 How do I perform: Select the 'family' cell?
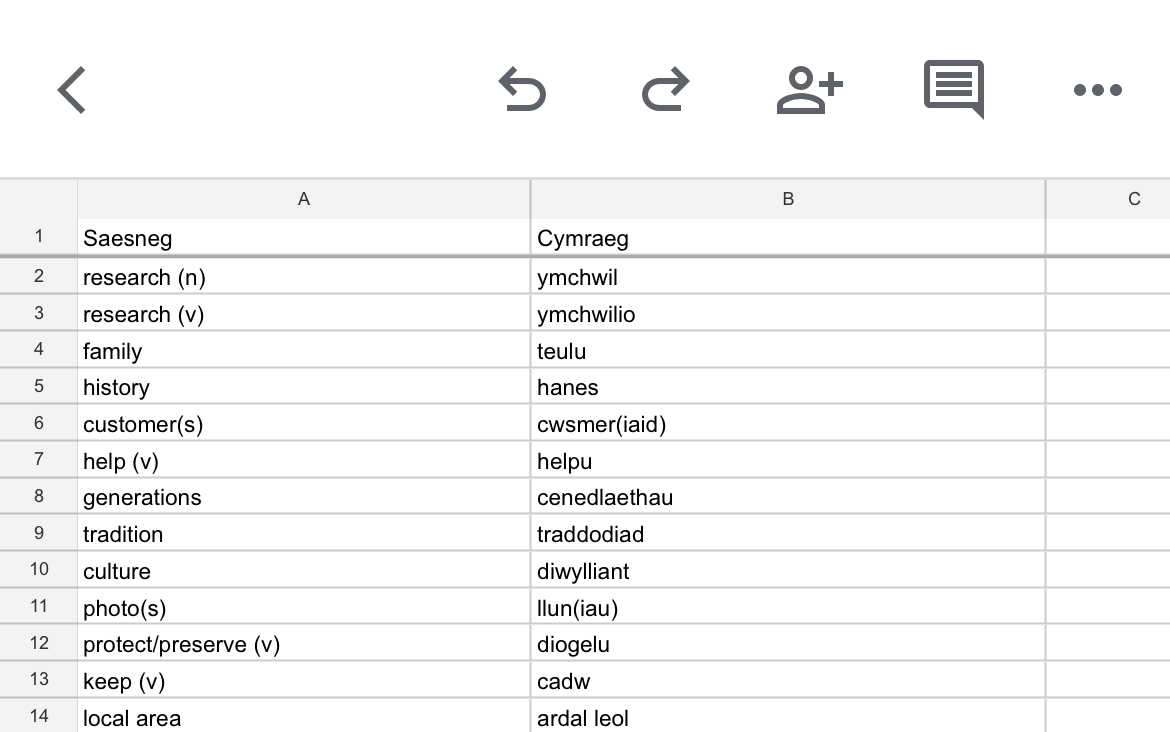[x=304, y=349]
